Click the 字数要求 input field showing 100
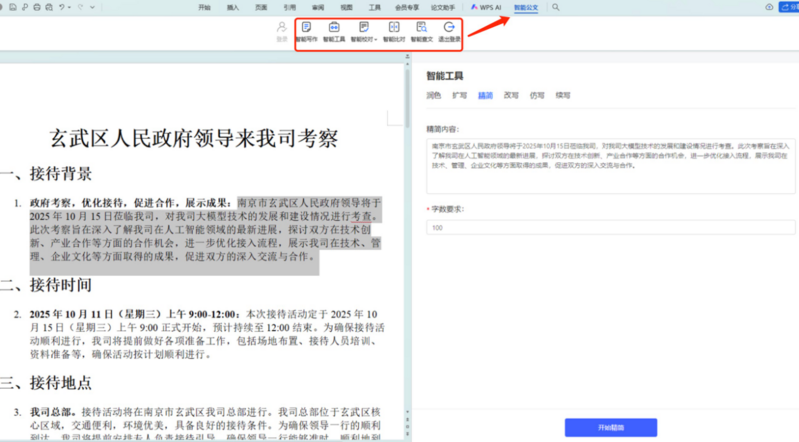 tap(611, 228)
